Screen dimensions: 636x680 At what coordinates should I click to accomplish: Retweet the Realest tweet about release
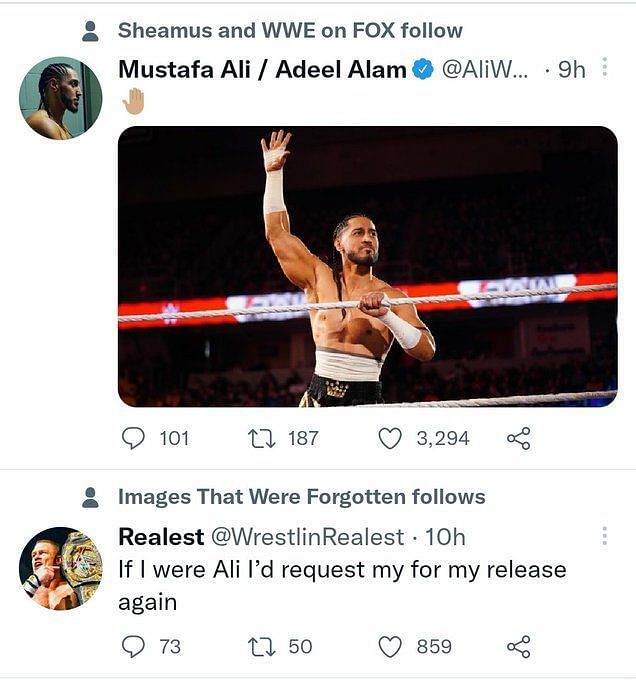coord(261,647)
